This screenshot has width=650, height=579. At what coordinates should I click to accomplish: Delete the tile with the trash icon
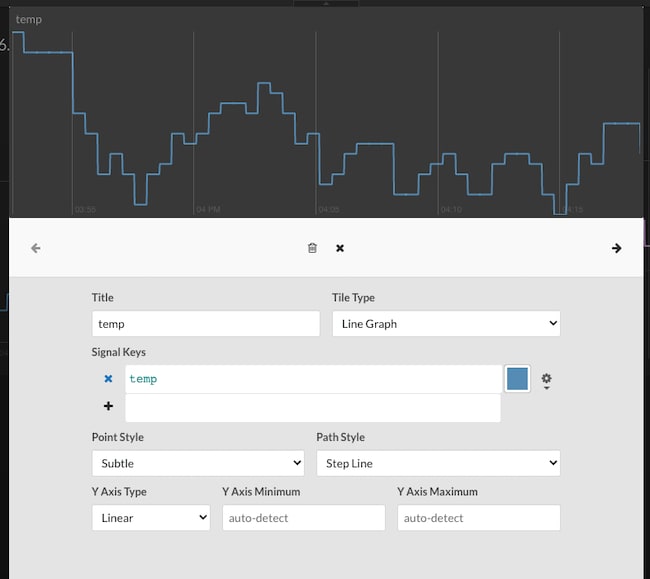click(x=312, y=248)
